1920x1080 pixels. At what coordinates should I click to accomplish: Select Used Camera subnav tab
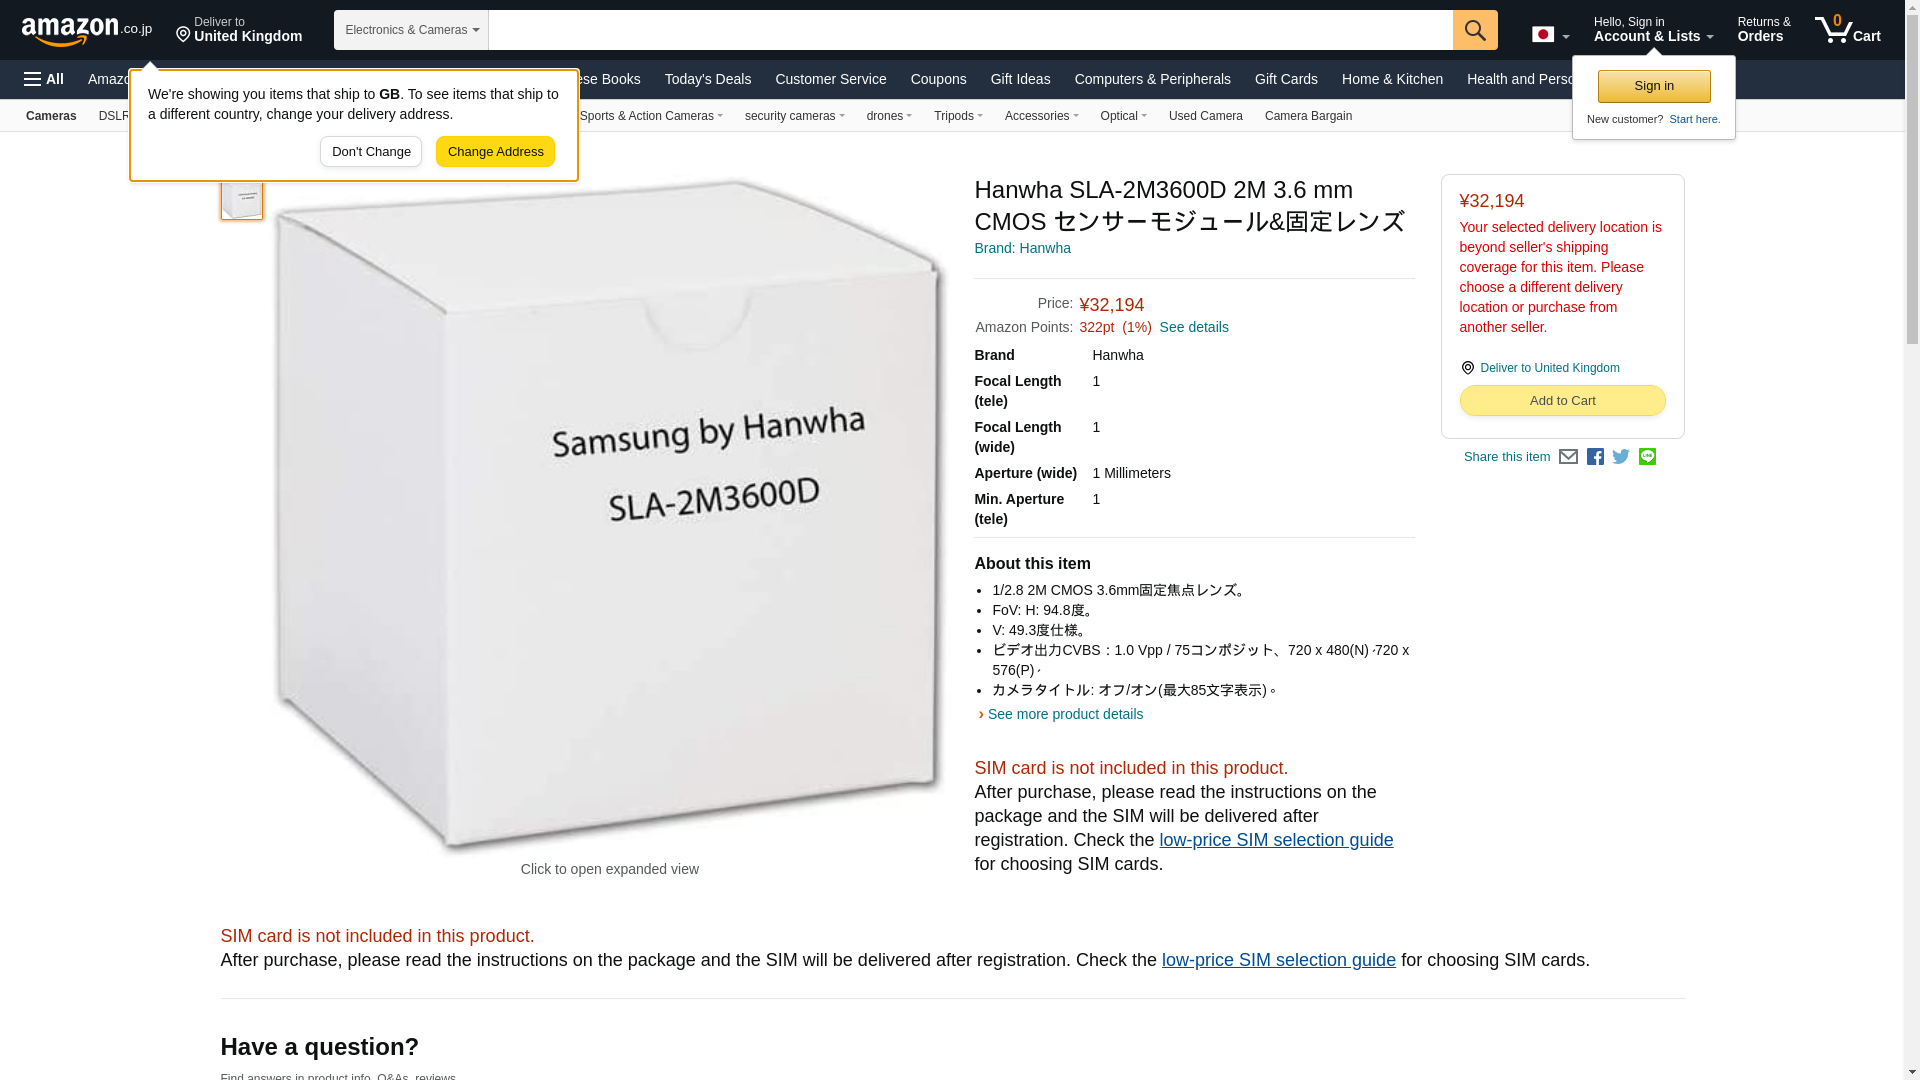click(x=1205, y=116)
